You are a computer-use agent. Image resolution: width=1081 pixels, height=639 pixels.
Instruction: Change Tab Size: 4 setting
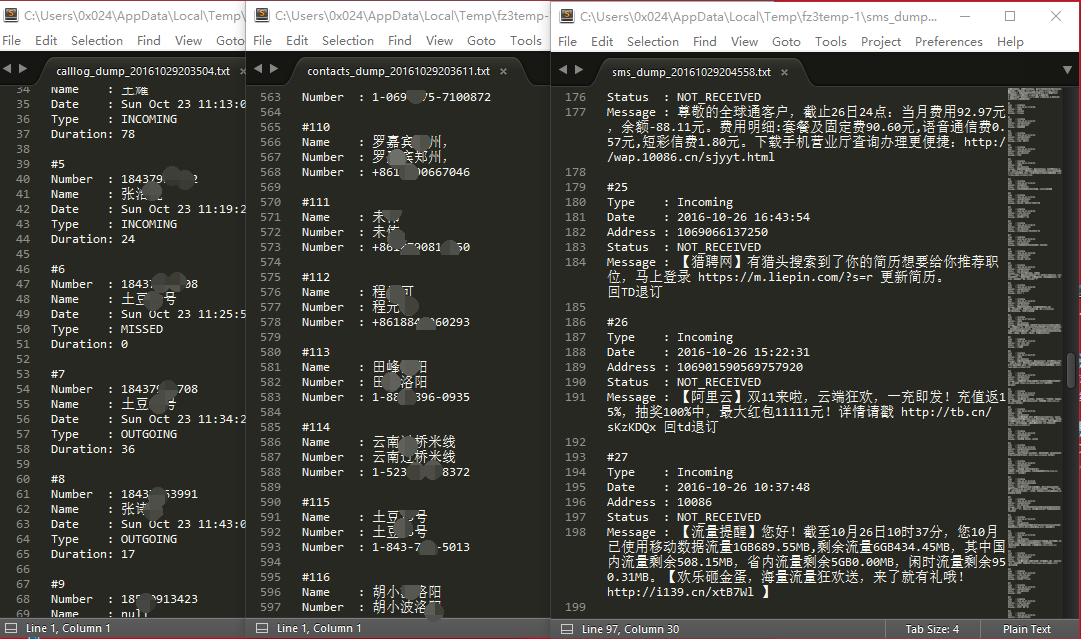coord(932,629)
